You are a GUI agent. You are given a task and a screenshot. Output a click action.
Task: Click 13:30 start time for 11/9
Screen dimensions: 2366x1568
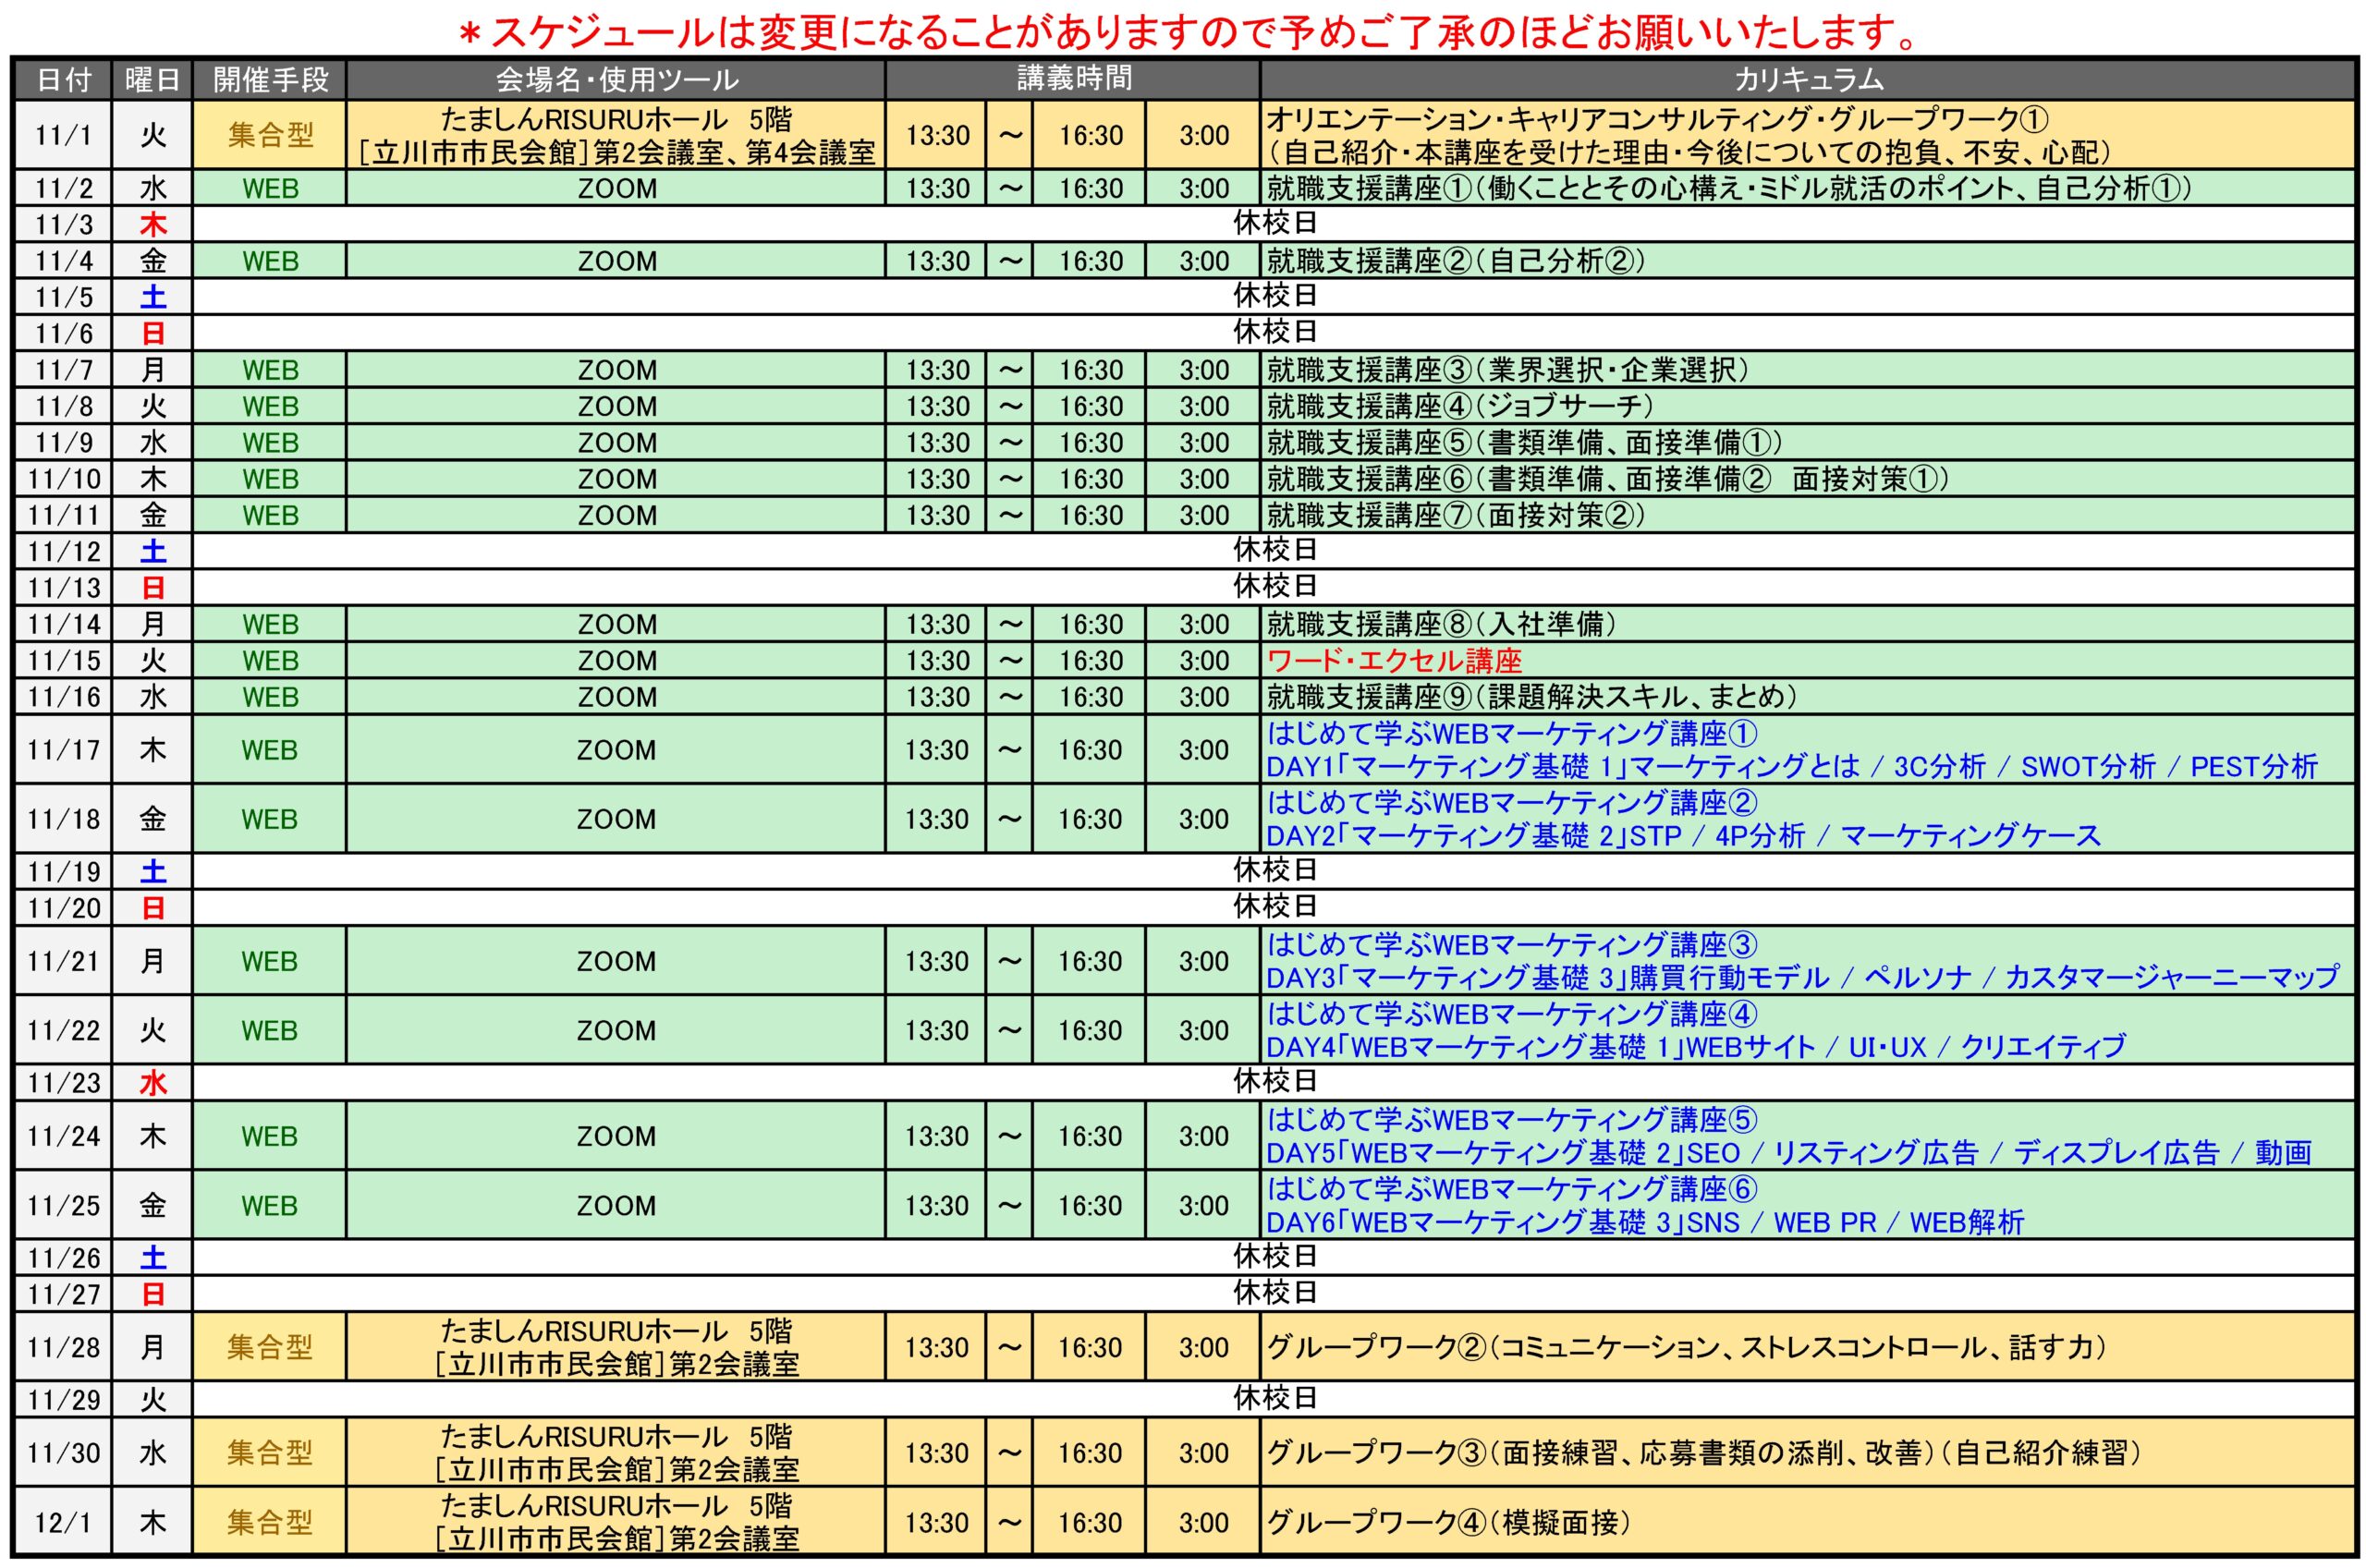(x=937, y=442)
